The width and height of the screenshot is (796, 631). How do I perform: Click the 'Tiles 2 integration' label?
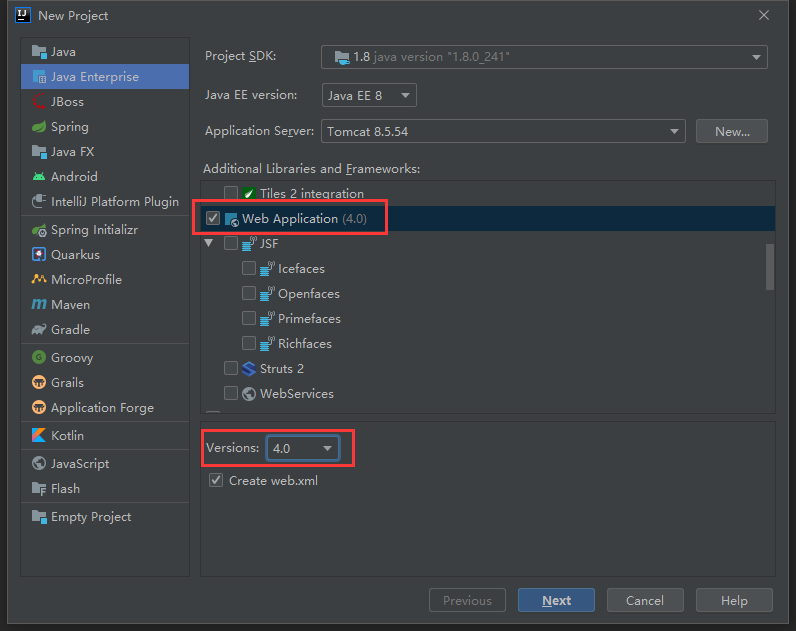pyautogui.click(x=312, y=193)
